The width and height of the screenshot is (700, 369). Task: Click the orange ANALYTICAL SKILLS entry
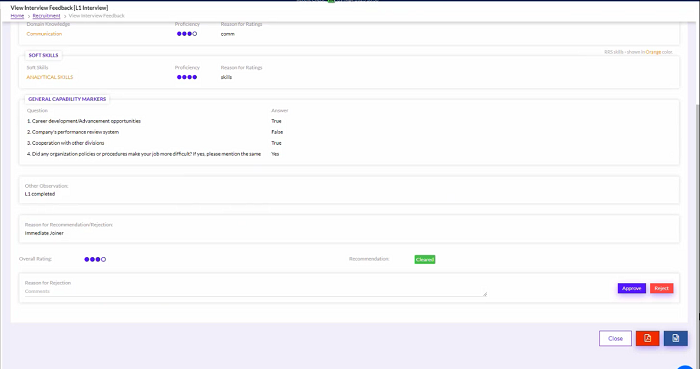50,77
